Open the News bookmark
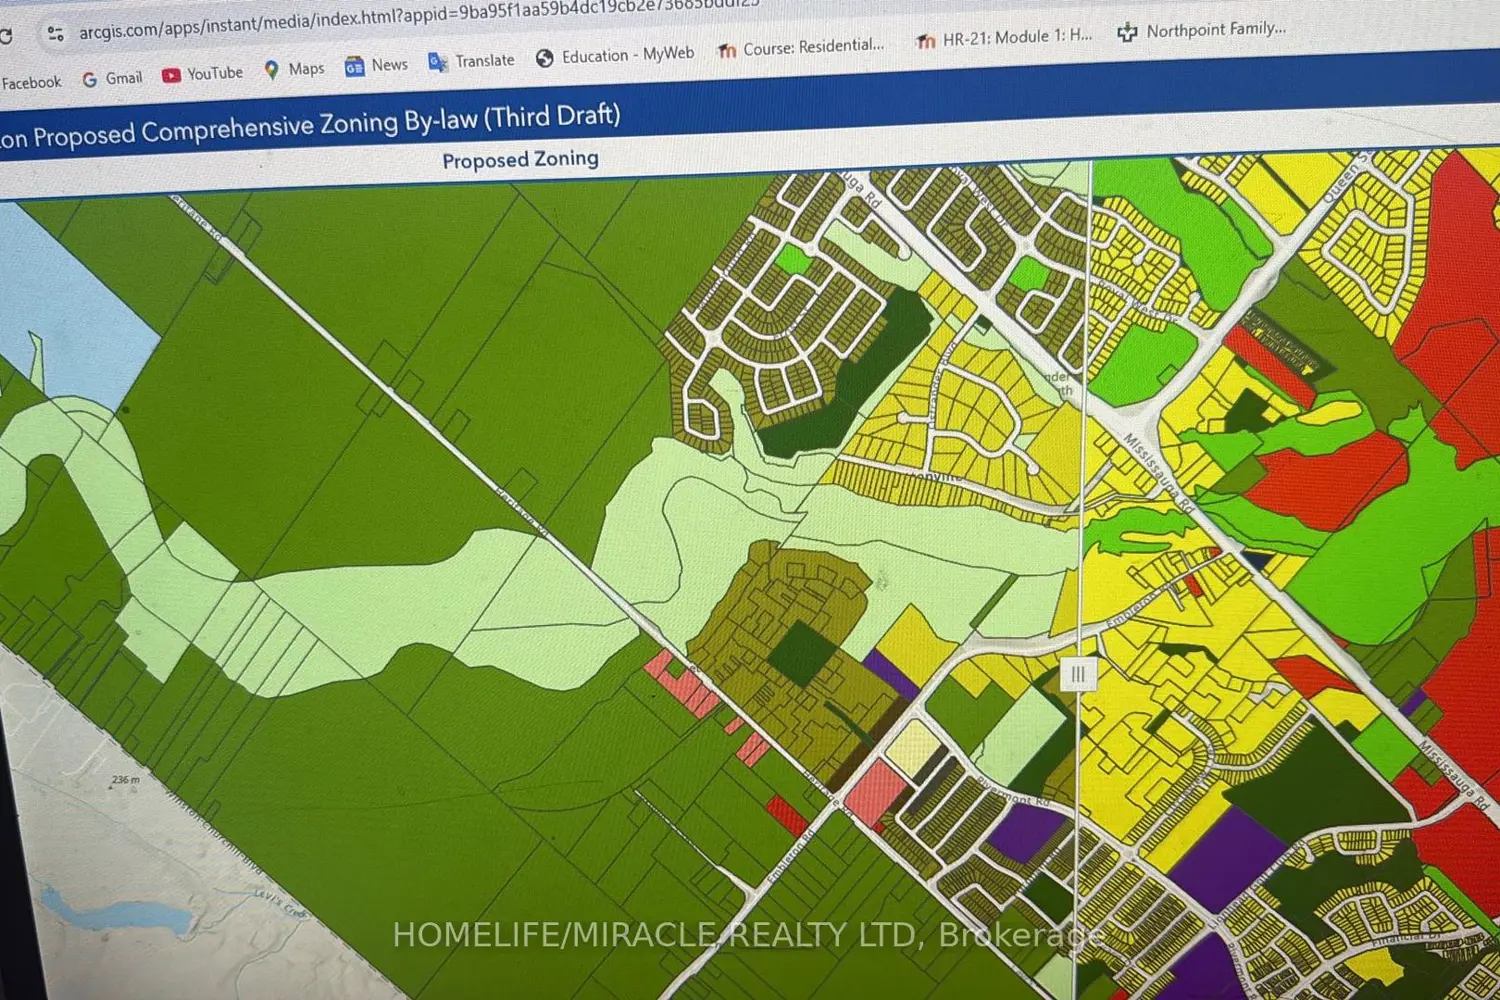 [x=376, y=65]
